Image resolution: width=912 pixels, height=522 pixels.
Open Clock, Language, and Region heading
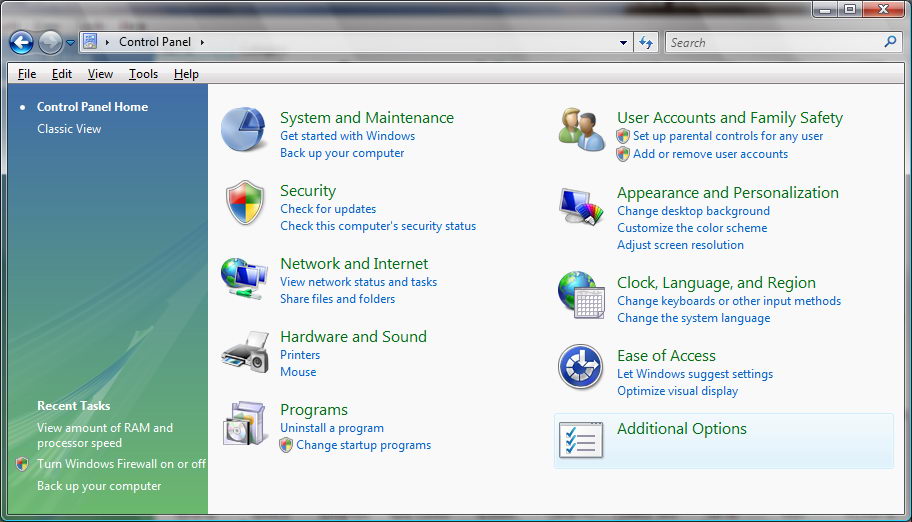pyautogui.click(x=717, y=283)
